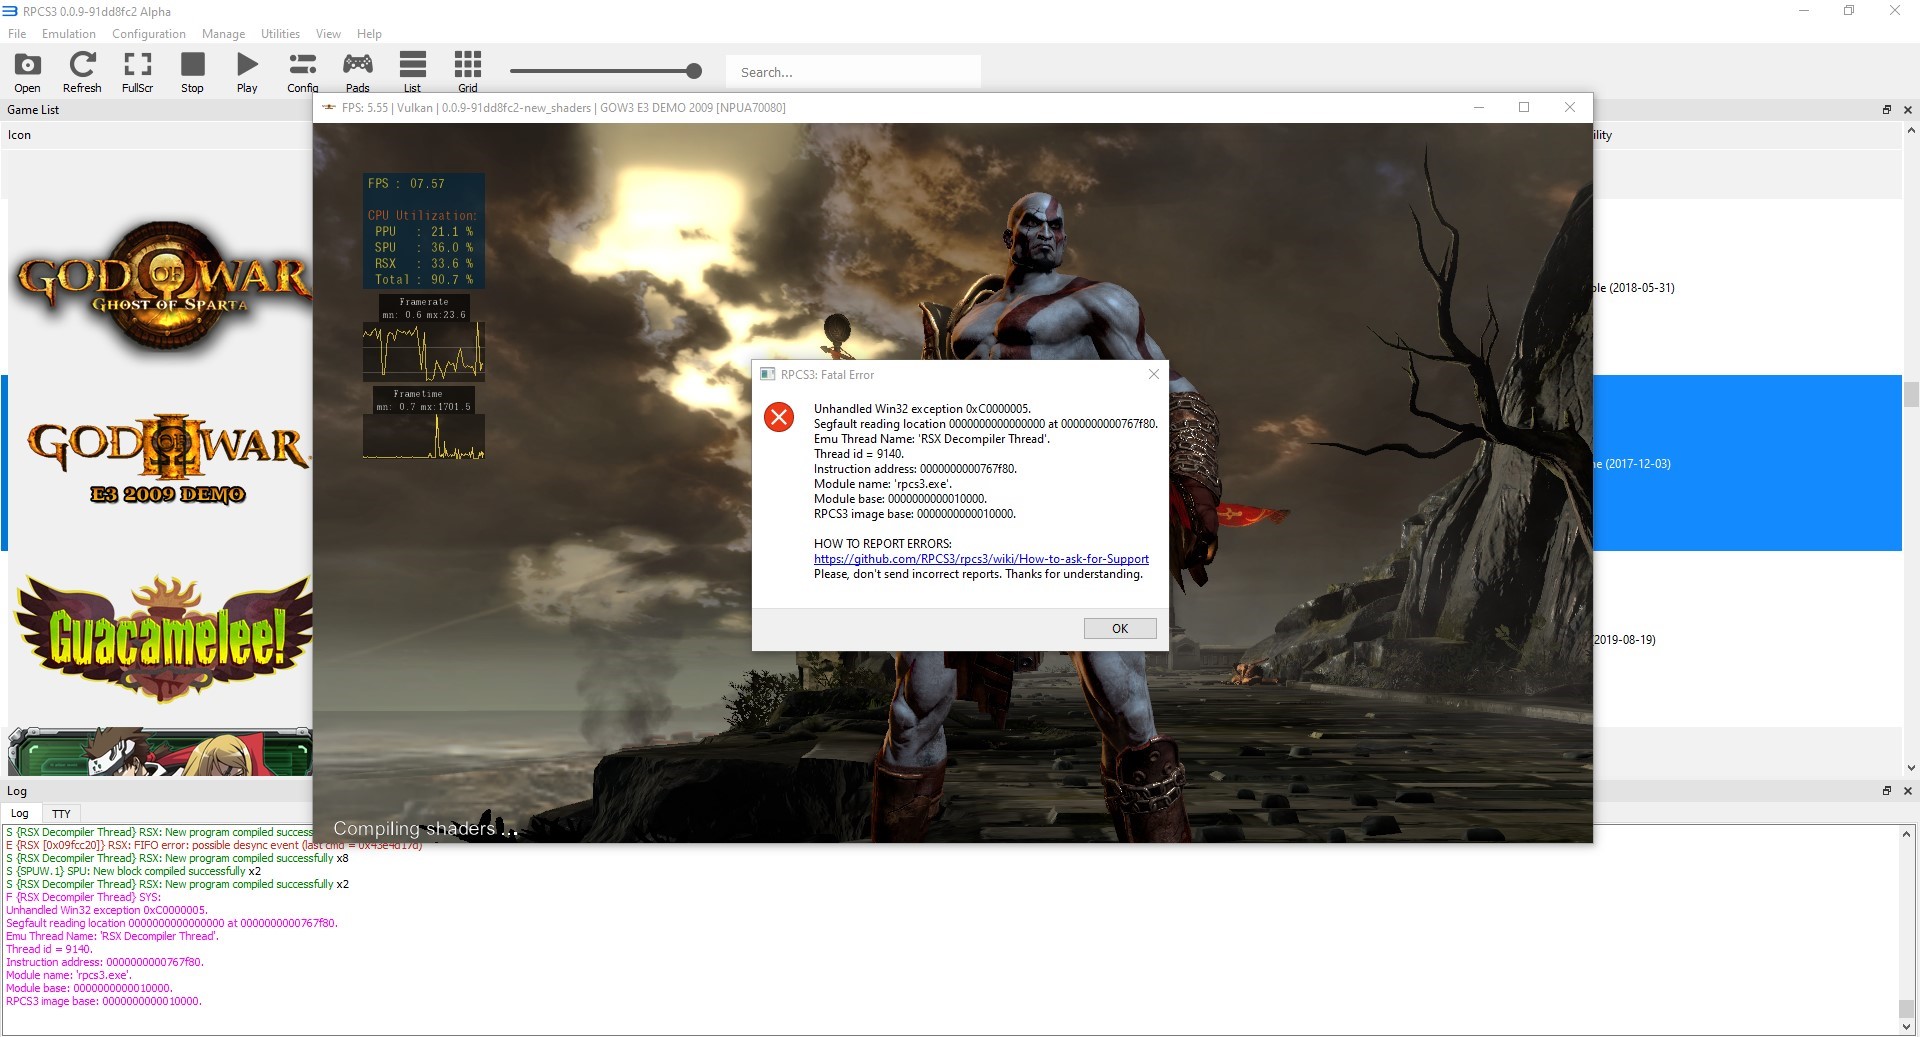Click log scrollbar down arrow
Screen dimensions: 1920x1037
pyautogui.click(x=1906, y=1027)
